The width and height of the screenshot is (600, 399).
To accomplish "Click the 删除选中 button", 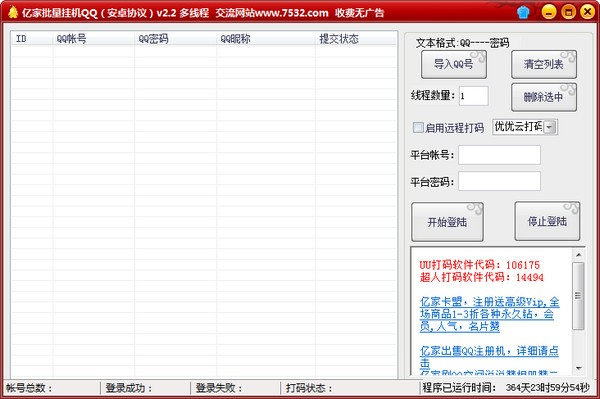I will [544, 97].
